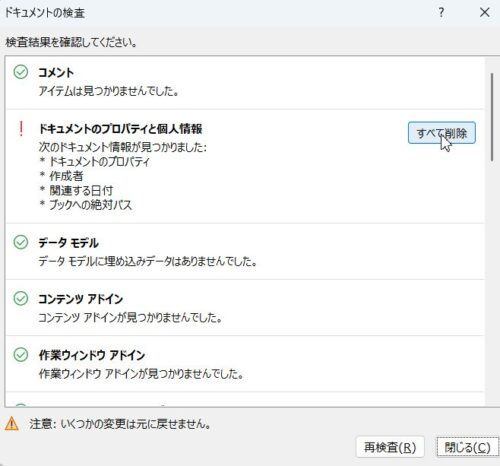Click 作業ウィンドウ アドインが見つかりませんでした text

pos(141,374)
